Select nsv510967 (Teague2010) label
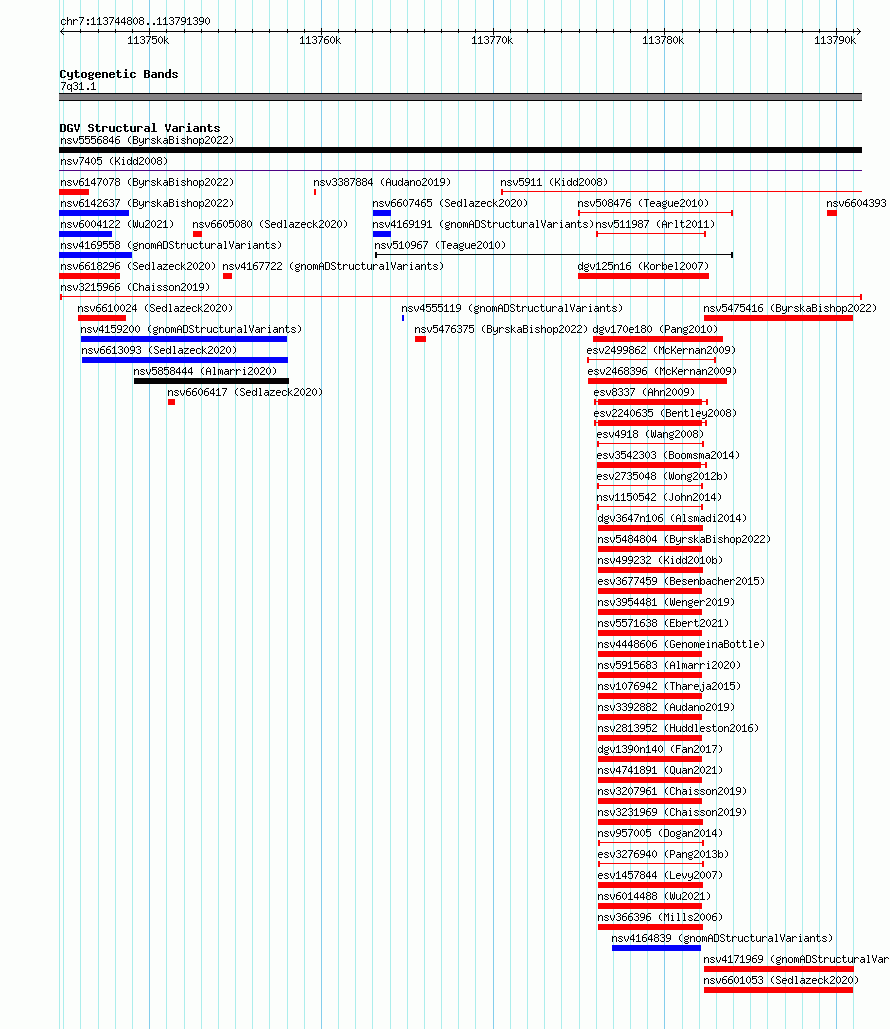This screenshot has width=890, height=1029. (440, 245)
